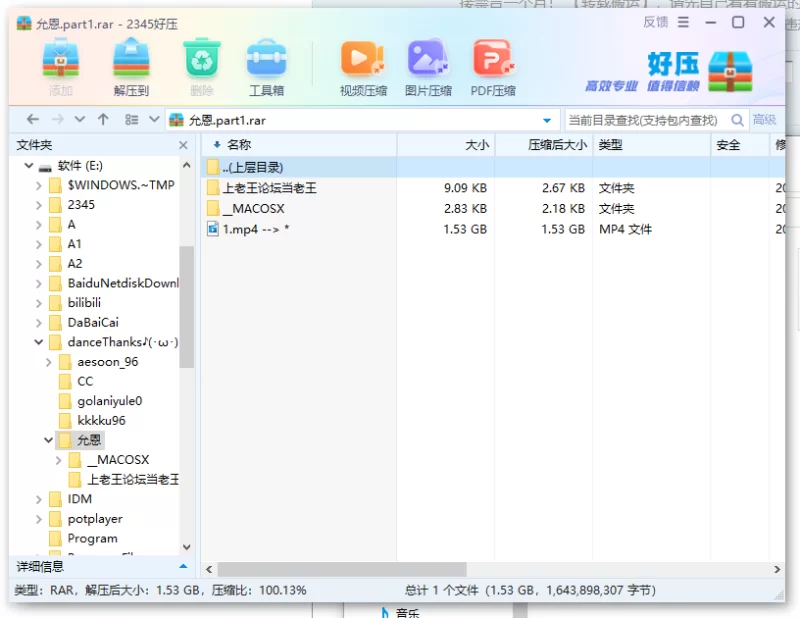Select Program folder in tree
800x618 pixels.
92,538
